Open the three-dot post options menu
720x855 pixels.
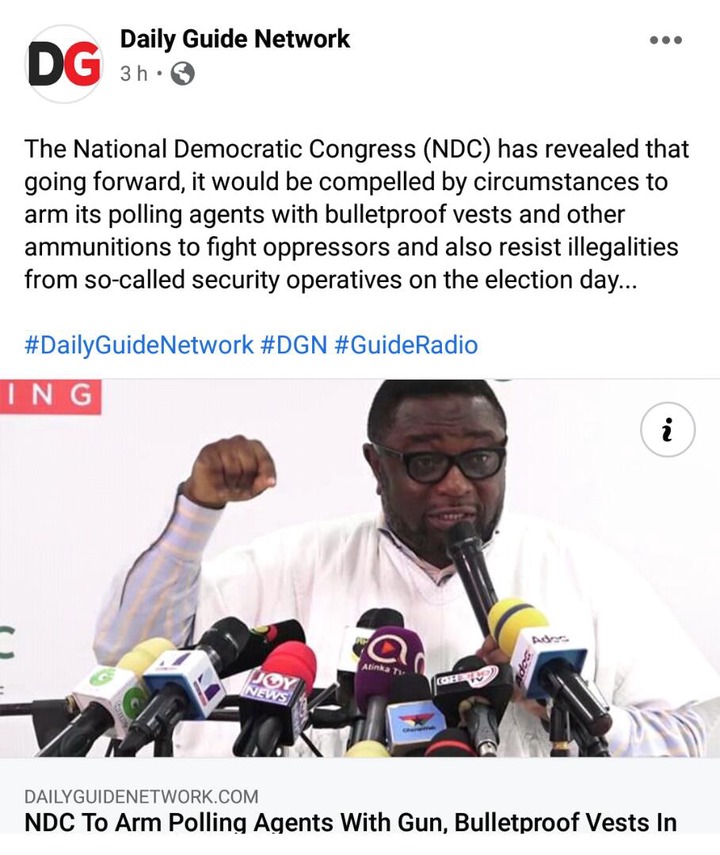point(666,40)
